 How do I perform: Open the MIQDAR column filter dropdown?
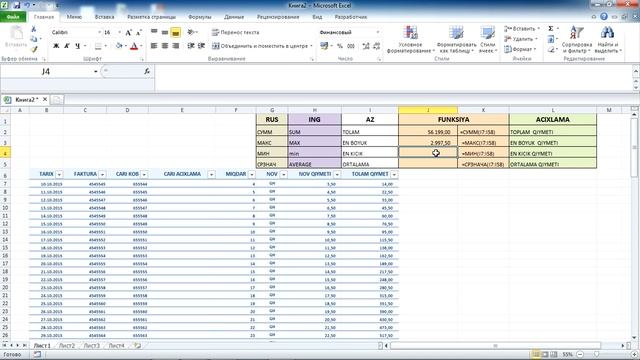point(251,174)
